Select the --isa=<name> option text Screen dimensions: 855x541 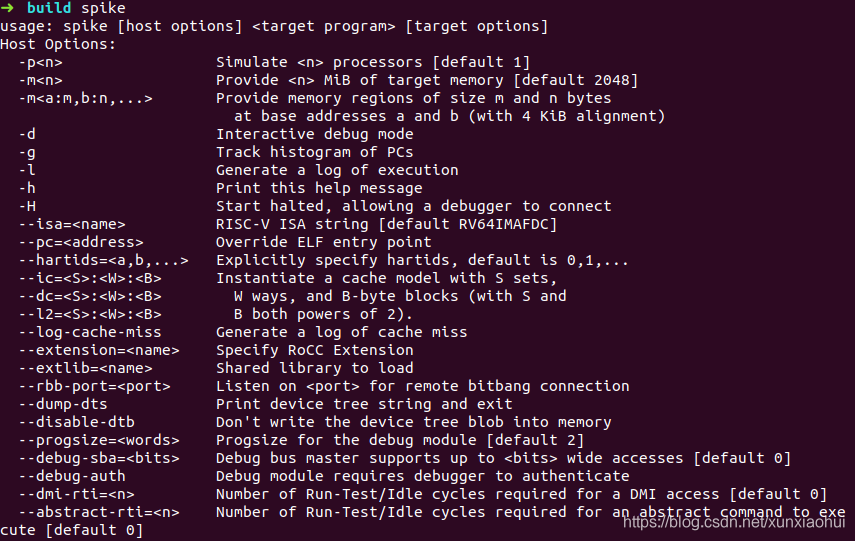coord(71,224)
